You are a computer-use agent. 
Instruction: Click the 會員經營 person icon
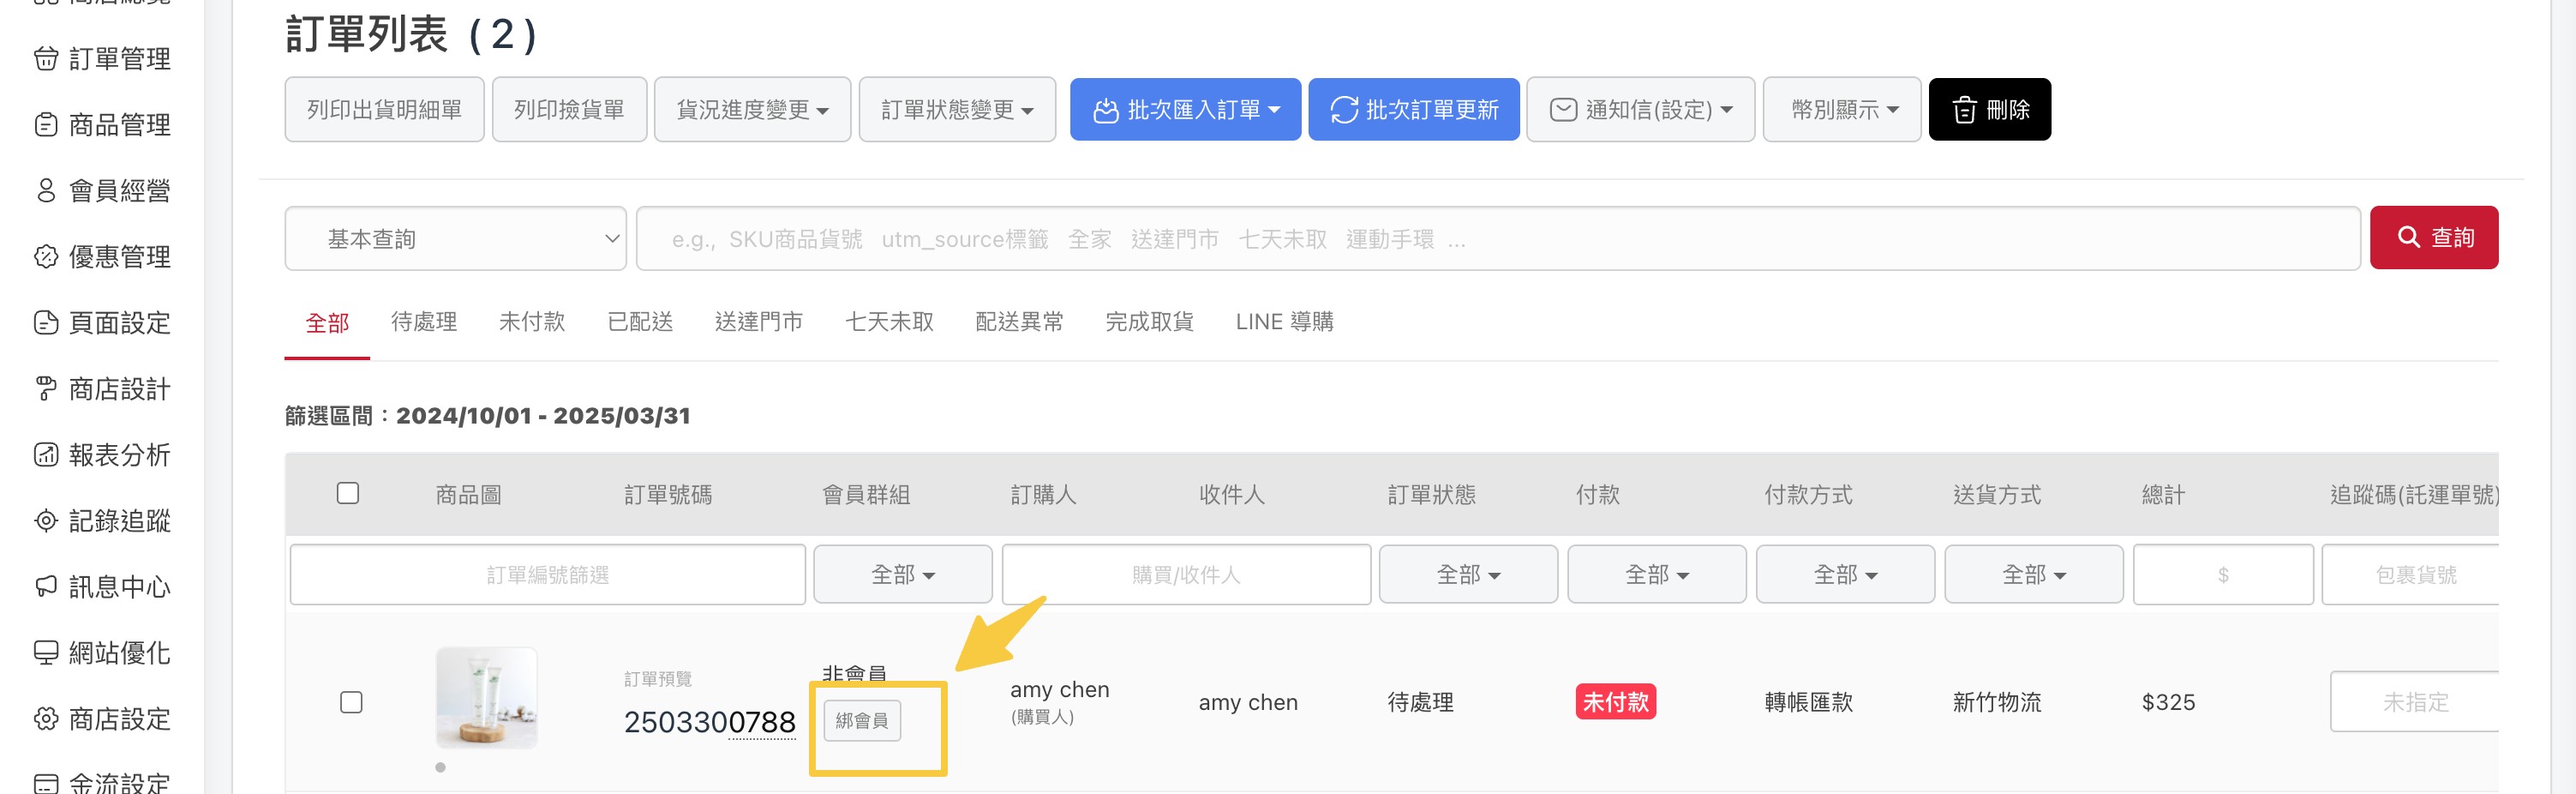click(46, 191)
